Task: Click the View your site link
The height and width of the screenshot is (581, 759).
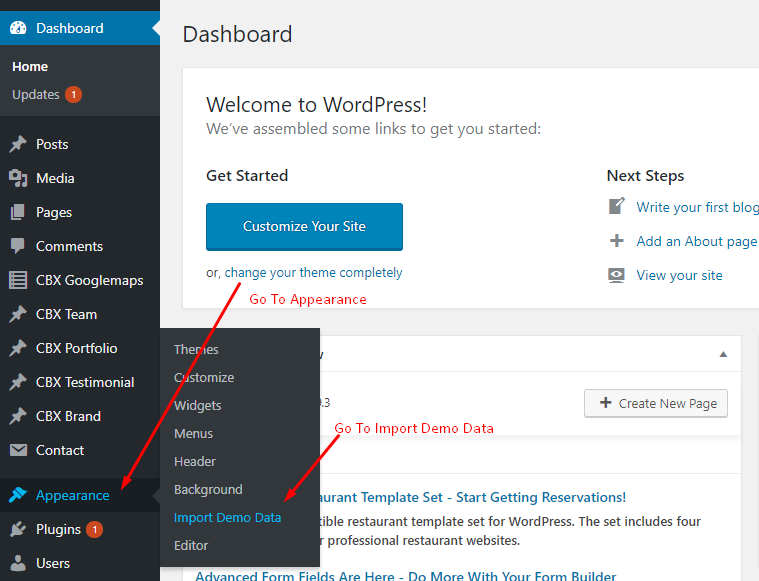Action: point(679,275)
